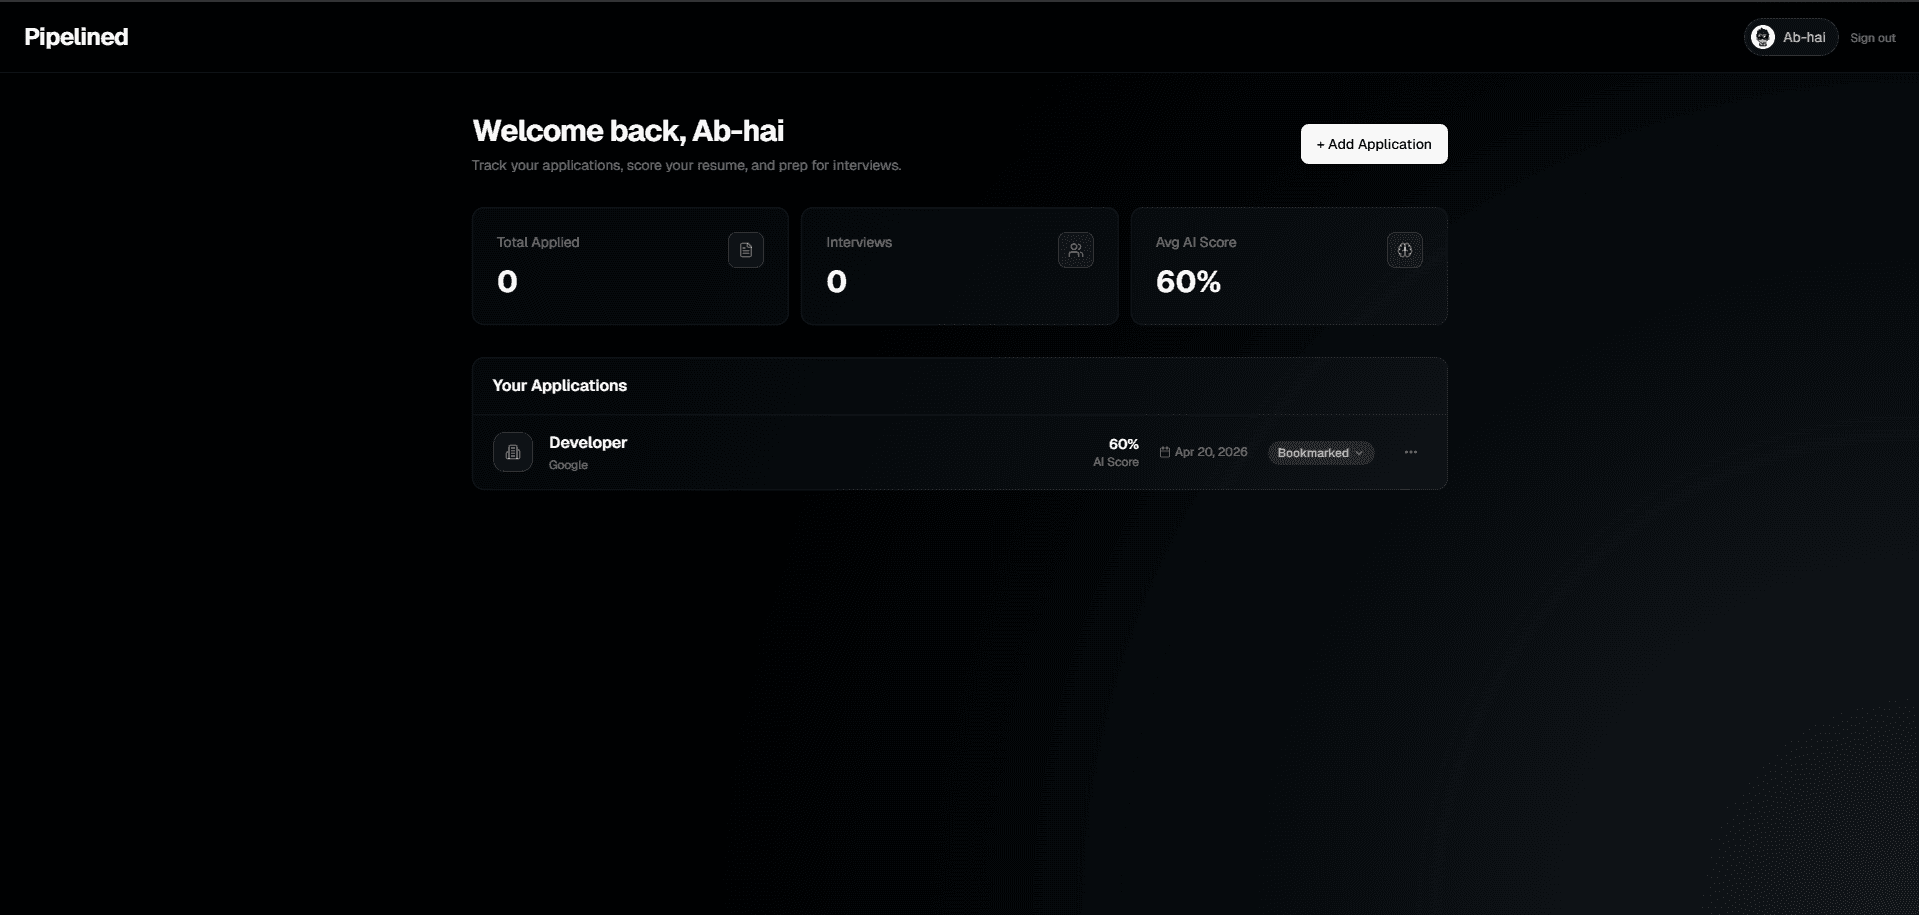Click the calendar icon beside Apr 20, 2026
1919x915 pixels.
click(1164, 452)
